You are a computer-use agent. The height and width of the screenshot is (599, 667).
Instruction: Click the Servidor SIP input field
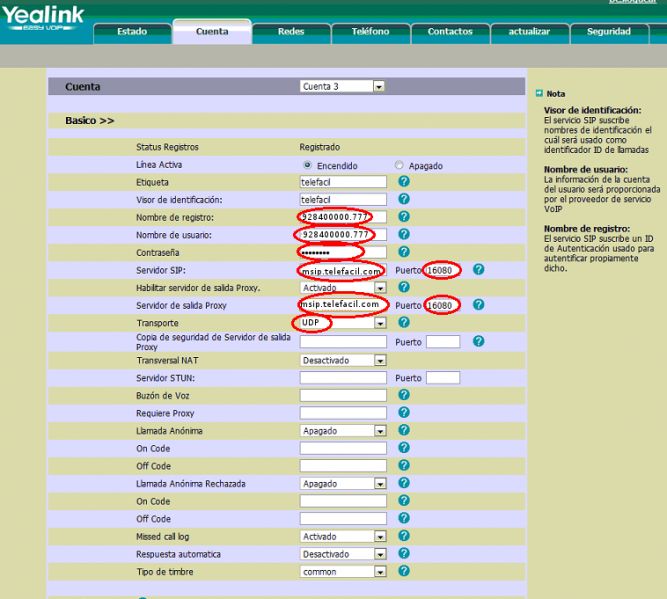click(342, 271)
